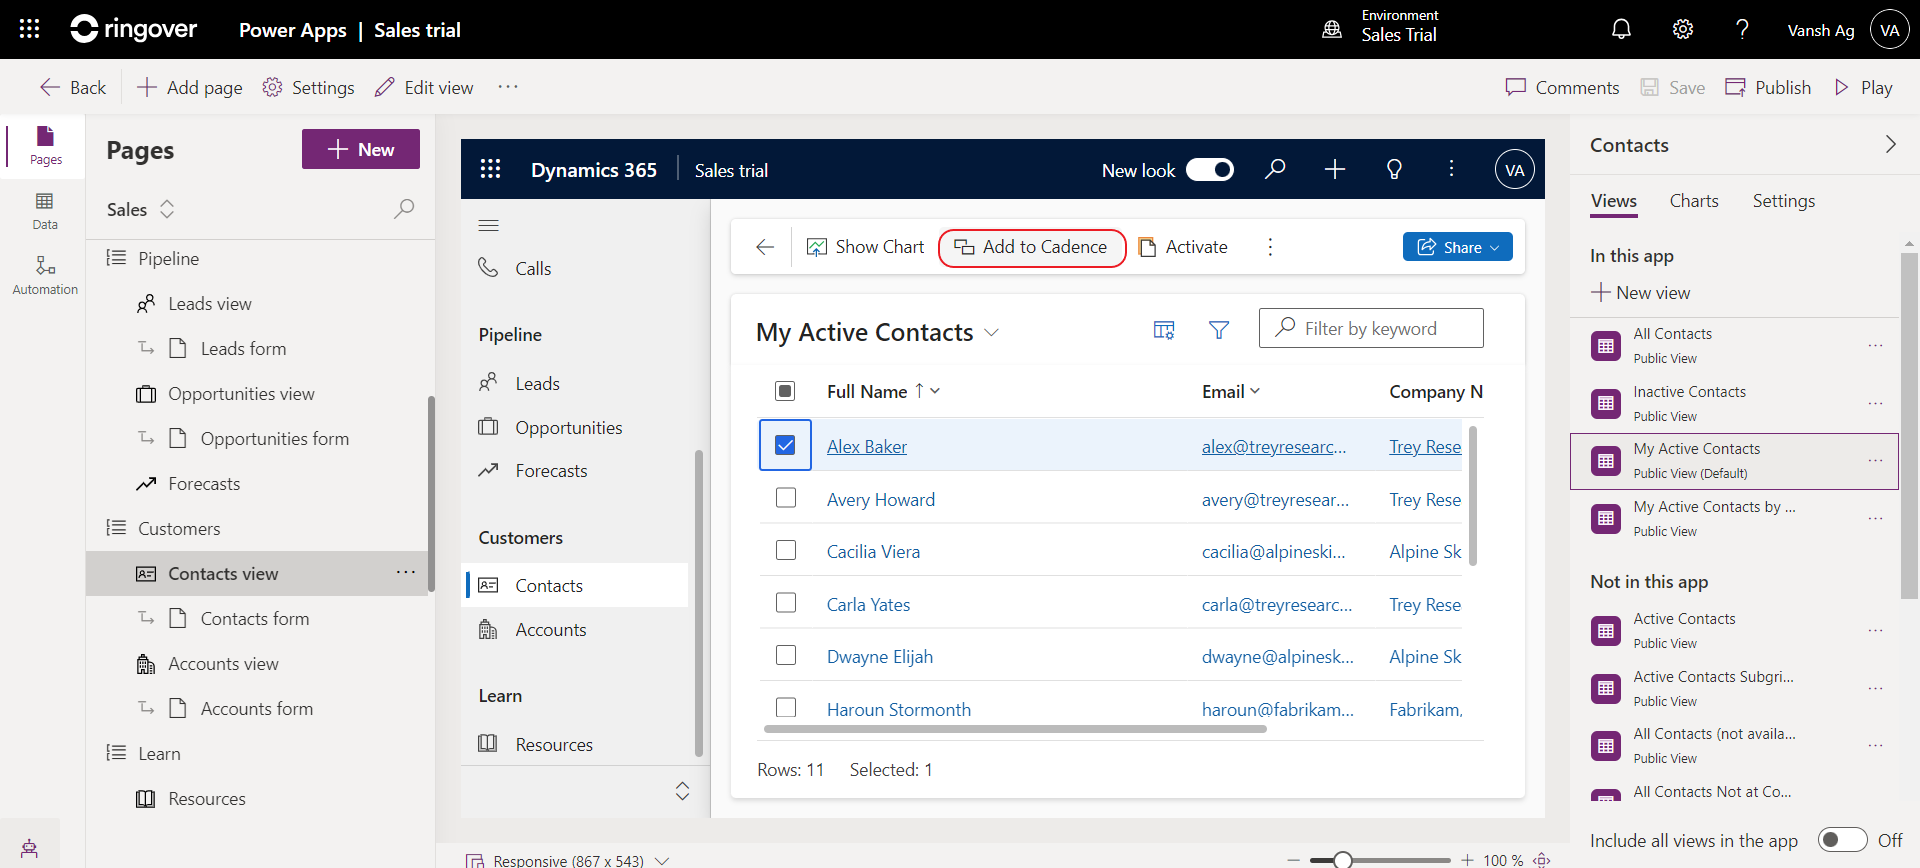The width and height of the screenshot is (1920, 868).
Task: Click the zoom in plus button
Action: click(1467, 860)
